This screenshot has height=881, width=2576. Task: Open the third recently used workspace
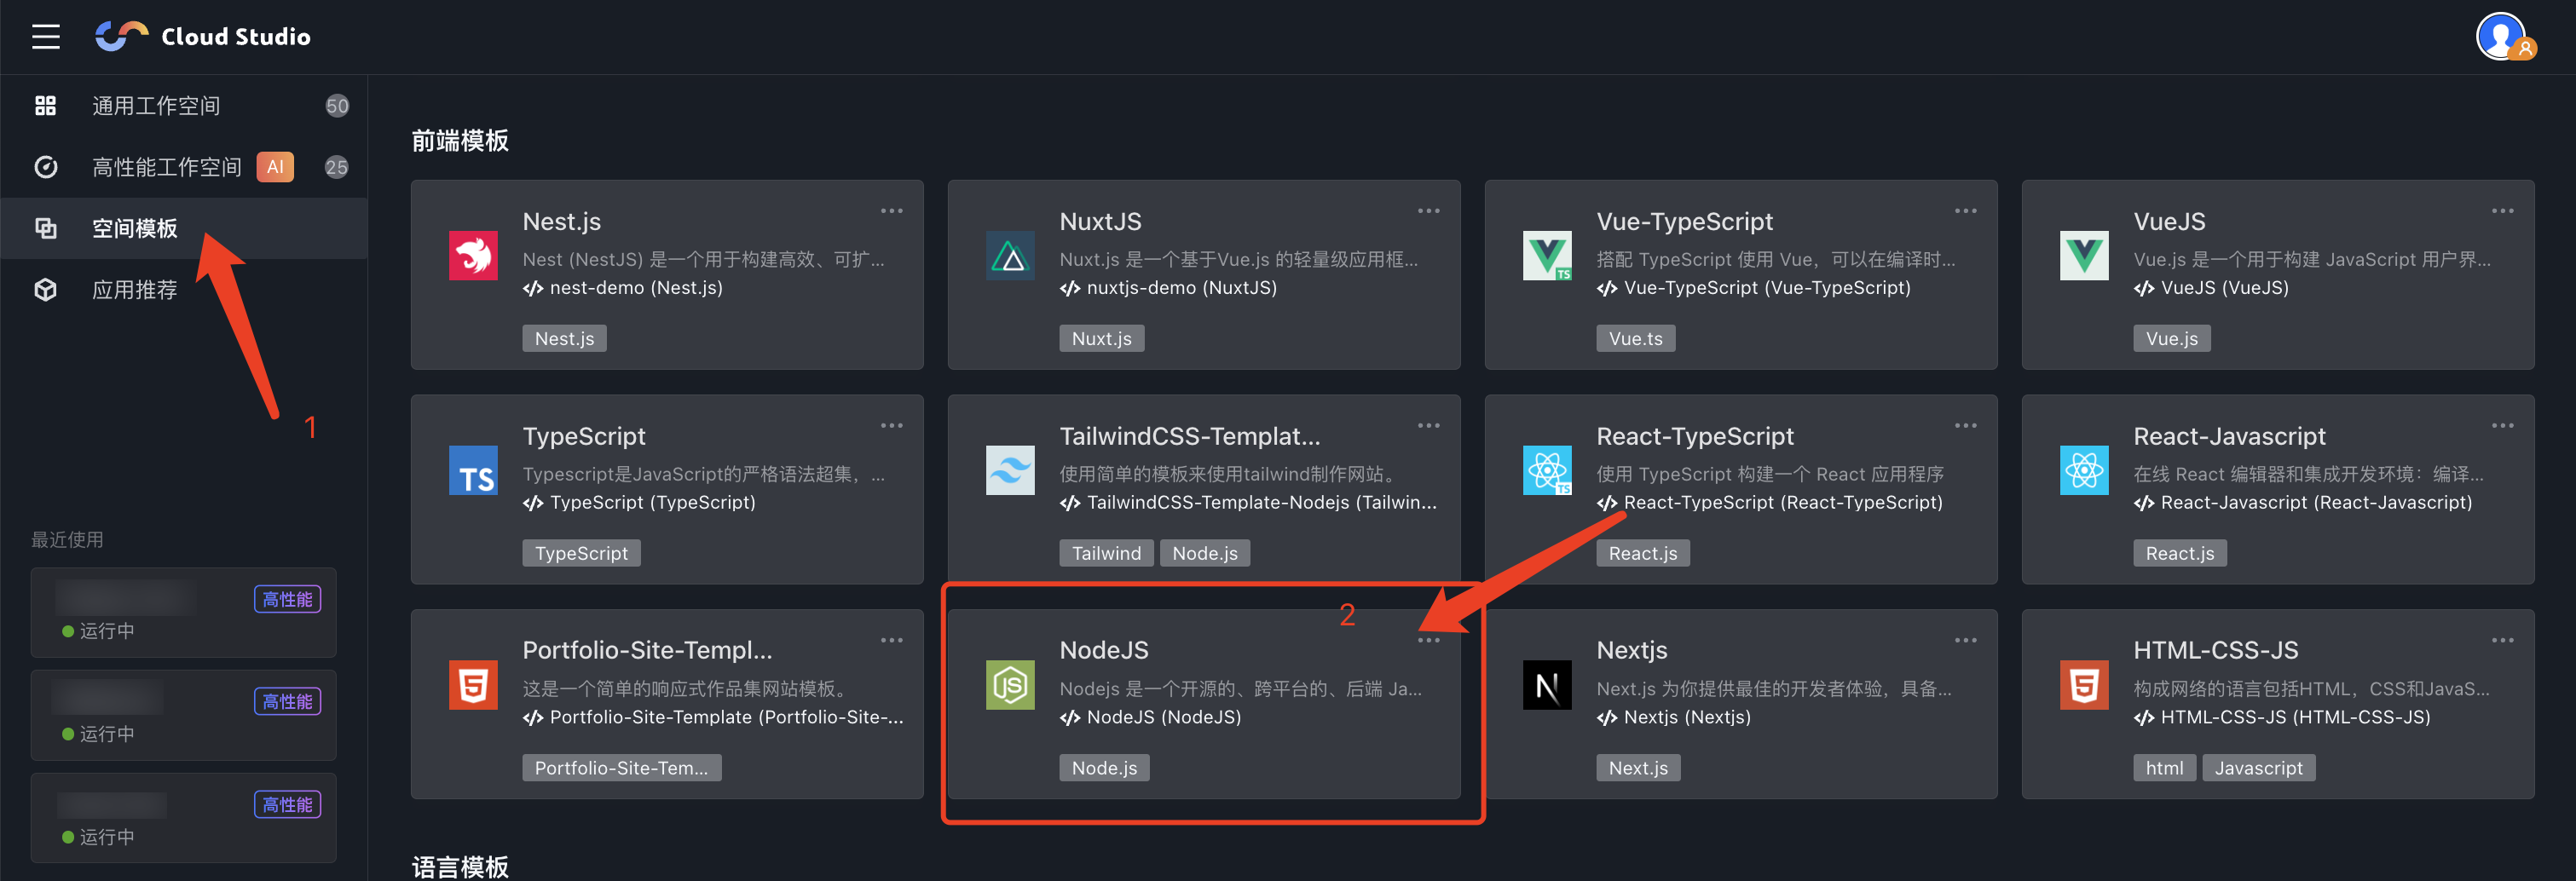click(x=184, y=819)
